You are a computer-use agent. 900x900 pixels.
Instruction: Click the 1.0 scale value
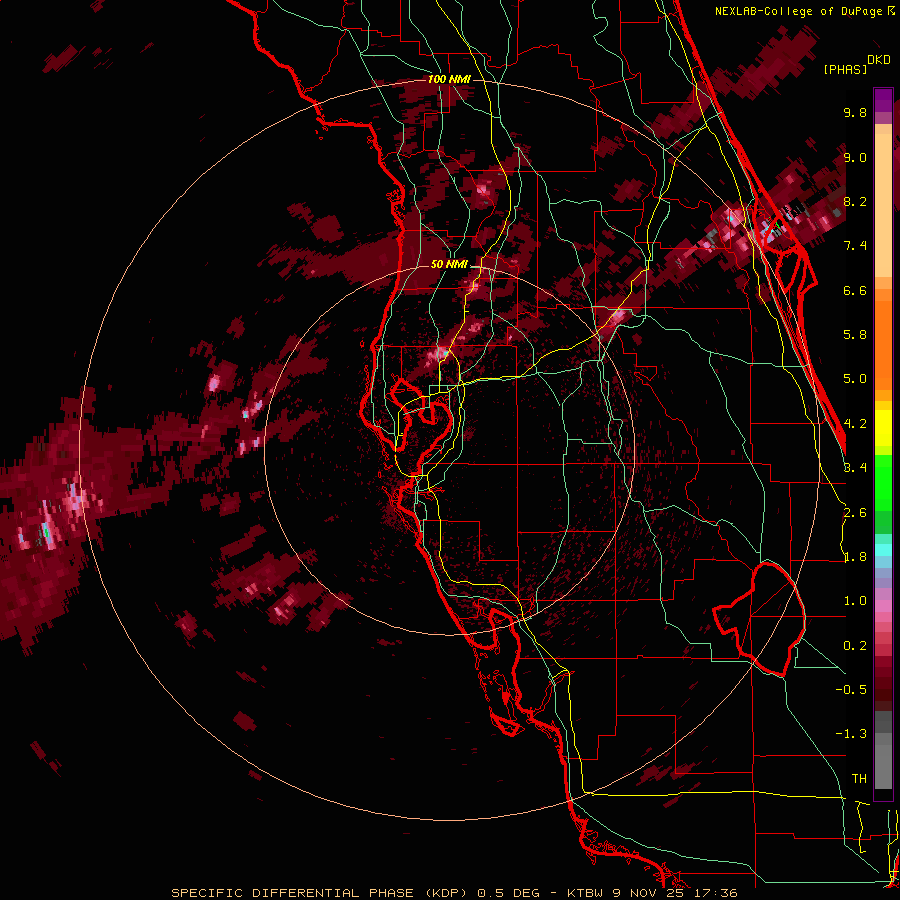[855, 601]
